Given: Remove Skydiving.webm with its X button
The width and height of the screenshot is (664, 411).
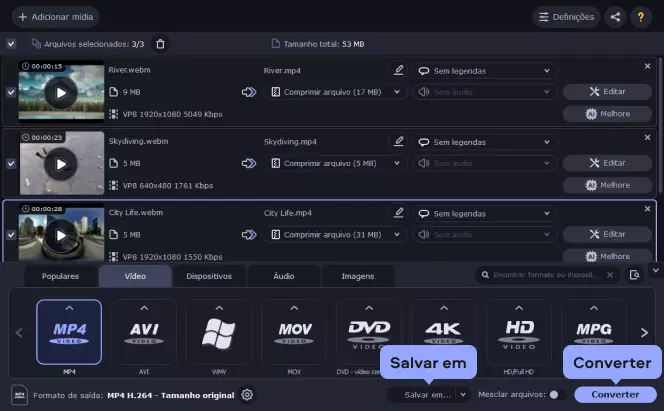Looking at the screenshot, I should (x=647, y=138).
